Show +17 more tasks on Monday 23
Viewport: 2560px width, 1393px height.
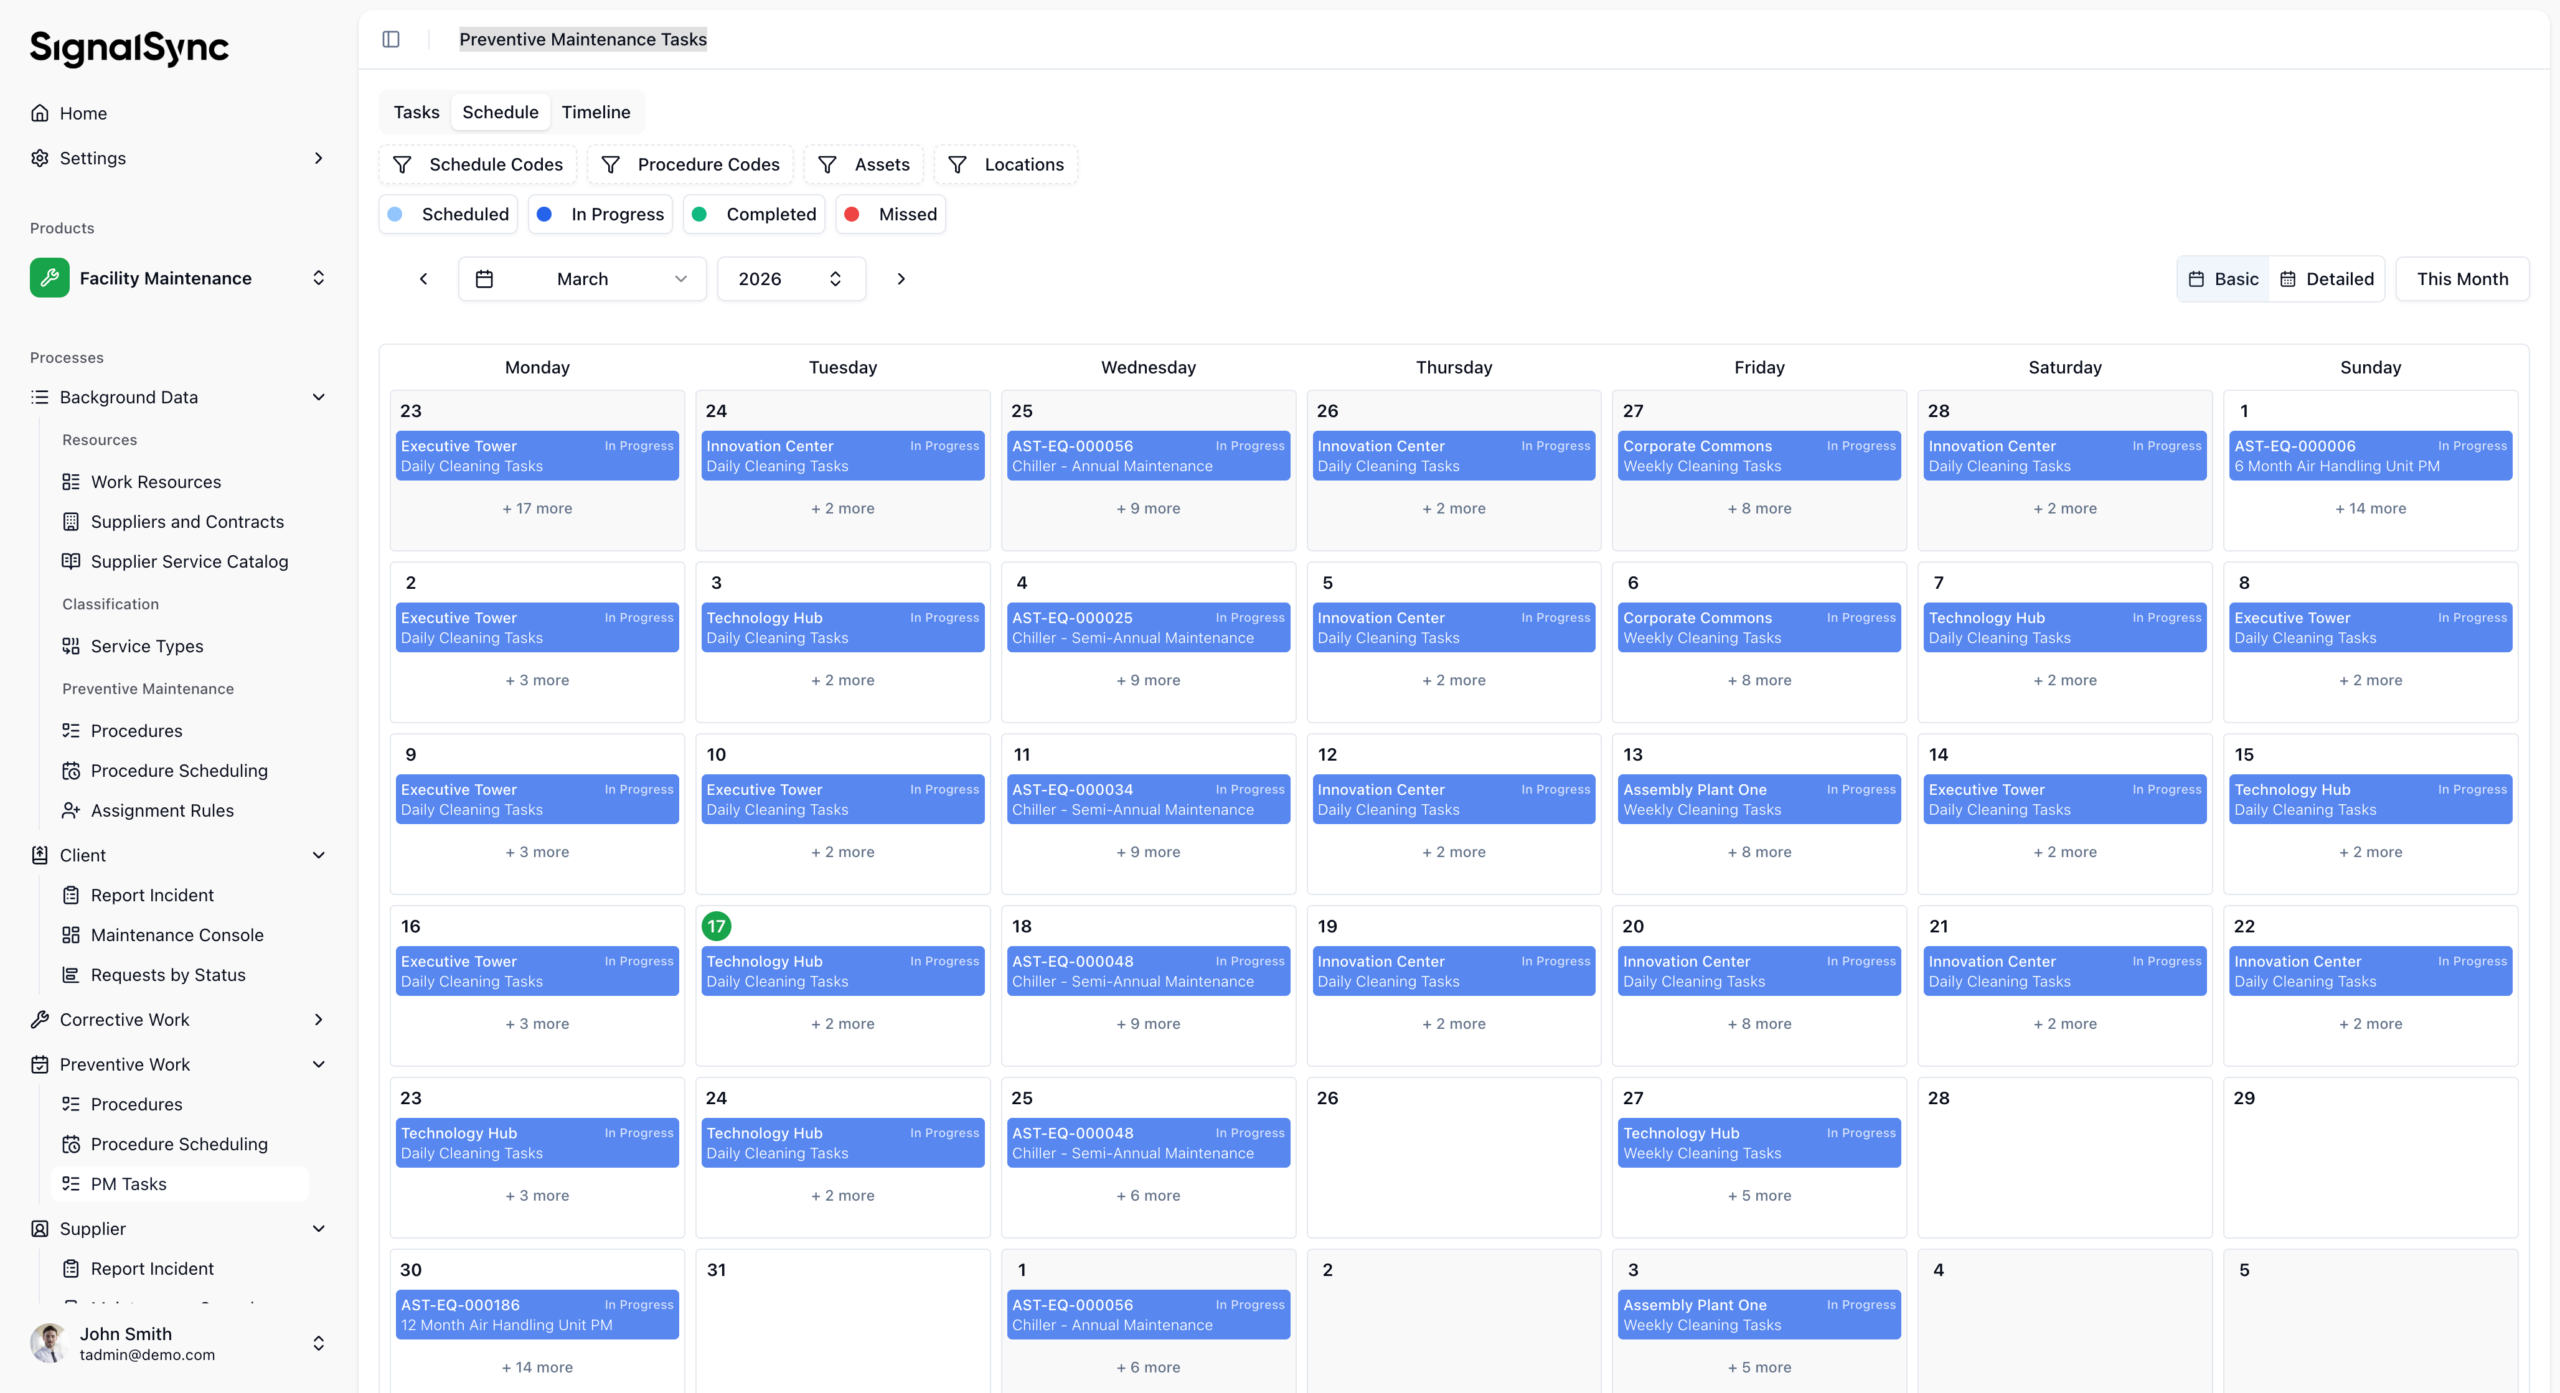tap(537, 508)
